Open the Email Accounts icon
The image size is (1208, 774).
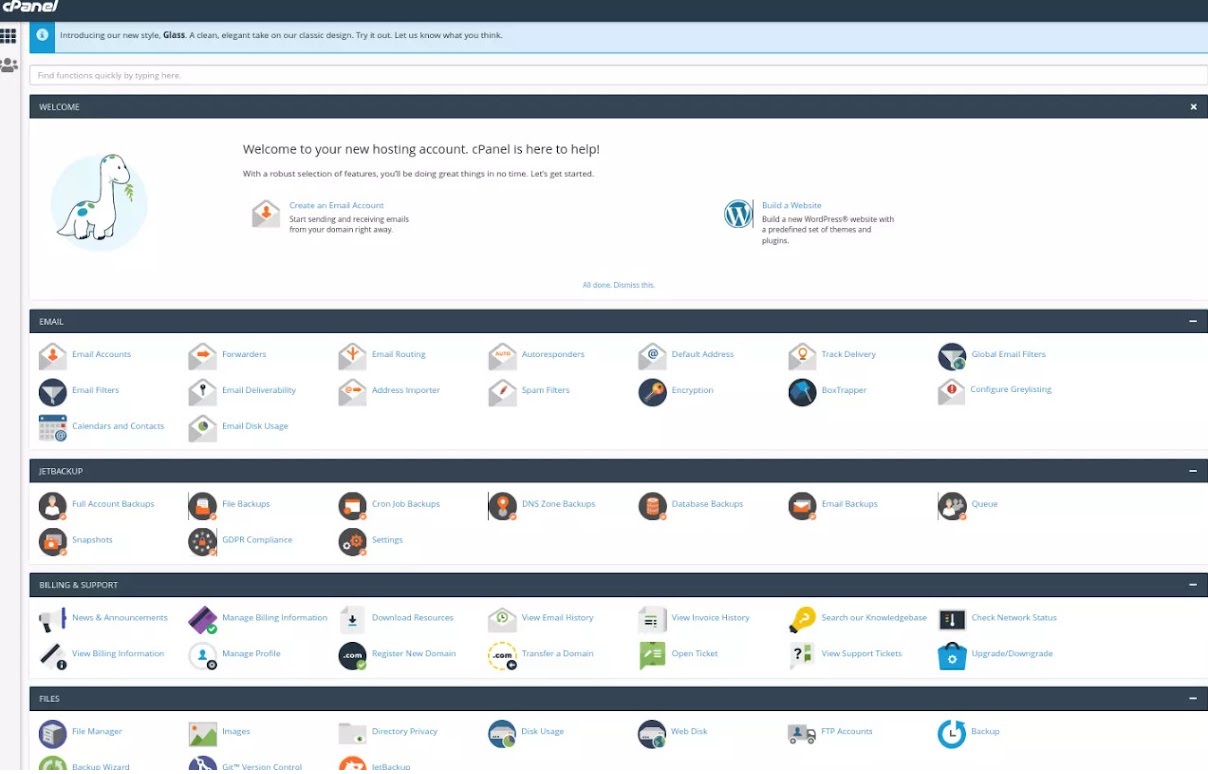[x=53, y=356]
